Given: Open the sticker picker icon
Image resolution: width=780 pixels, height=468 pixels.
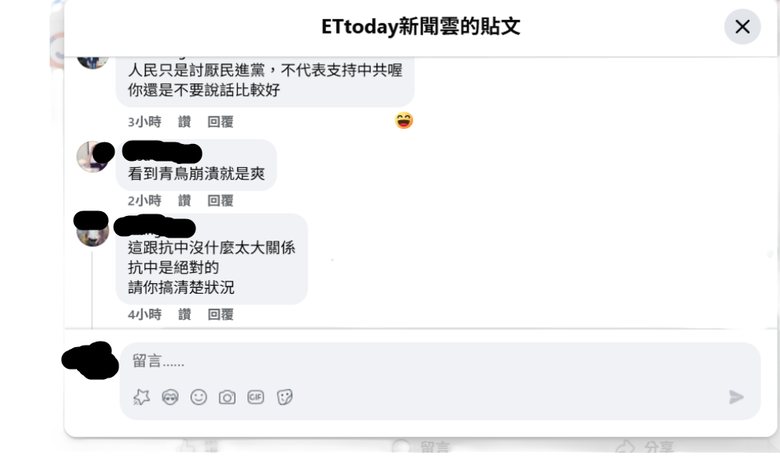Looking at the screenshot, I should [285, 397].
